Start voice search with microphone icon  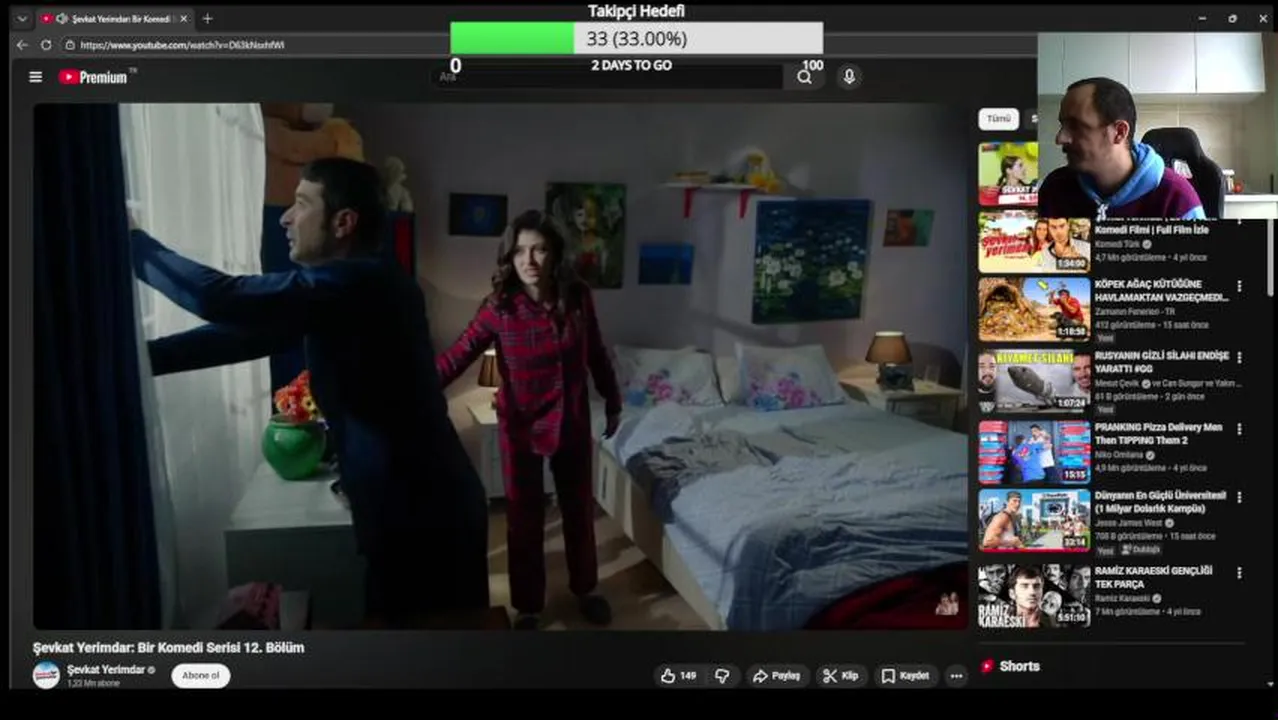849,77
